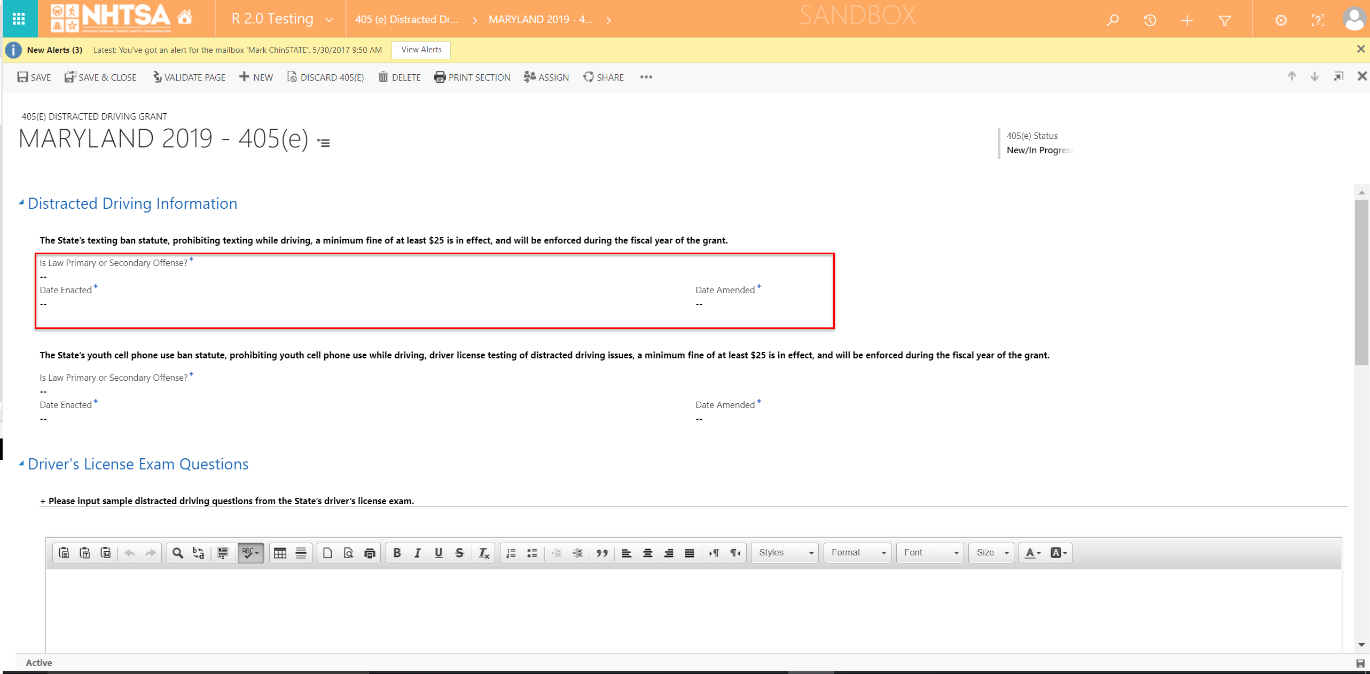
Task: Click the View Alerts button
Action: pos(420,50)
